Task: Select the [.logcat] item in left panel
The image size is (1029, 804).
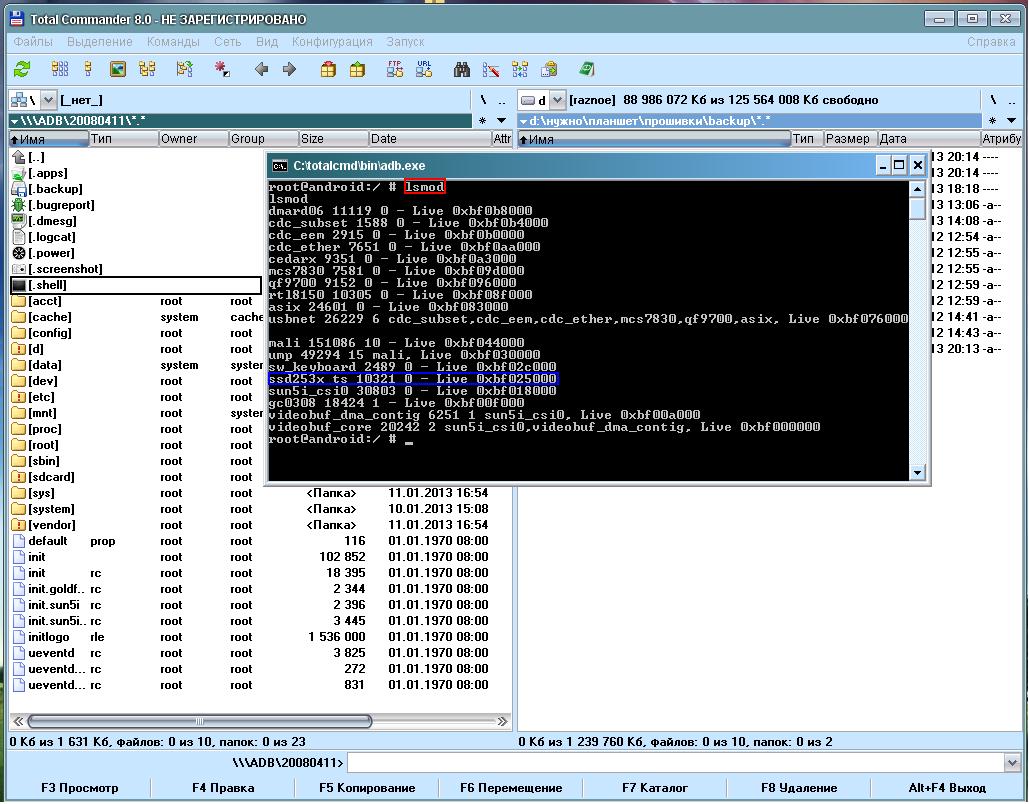Action: point(51,237)
